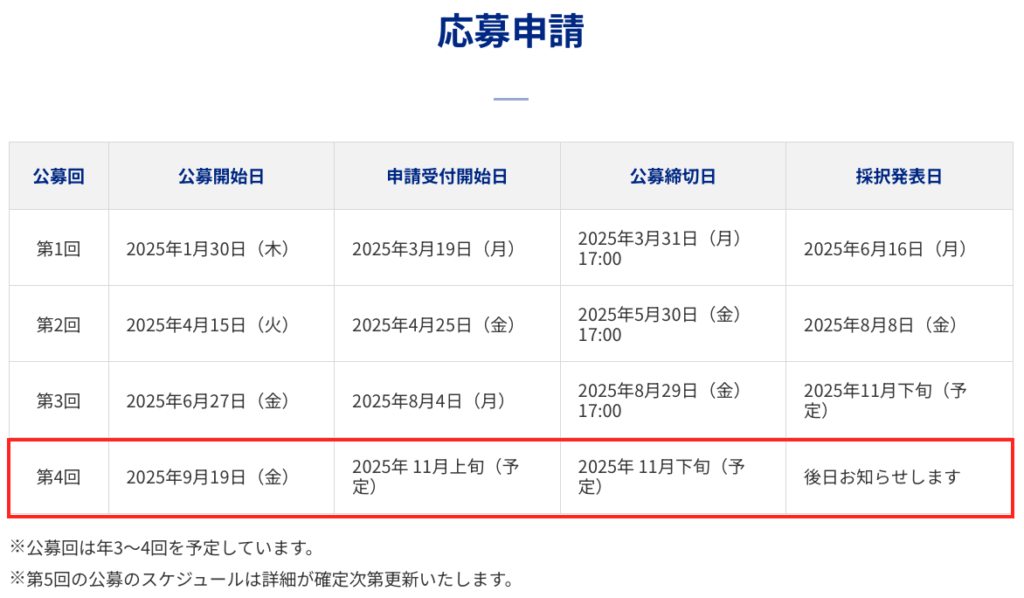Select the 第3回 row label

tap(59, 401)
